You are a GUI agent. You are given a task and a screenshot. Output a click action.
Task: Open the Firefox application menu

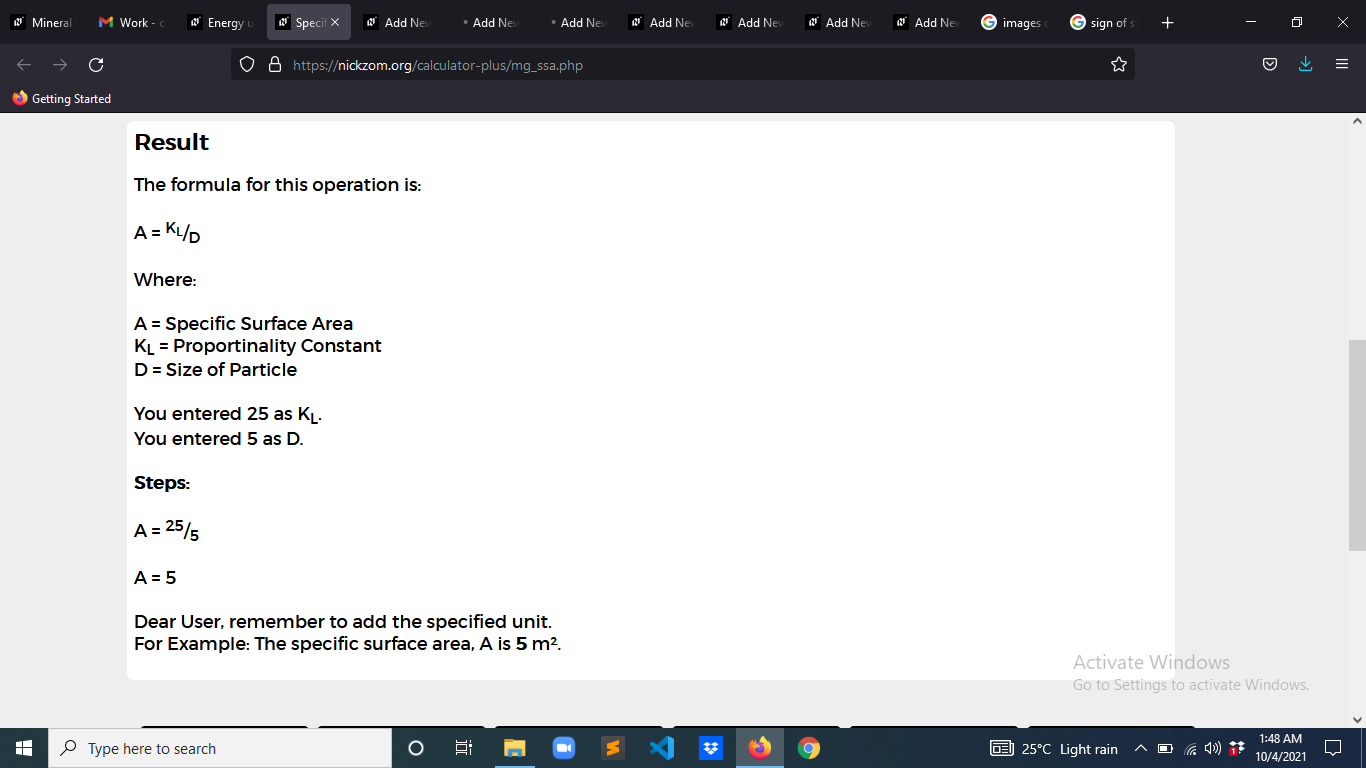click(x=1342, y=65)
